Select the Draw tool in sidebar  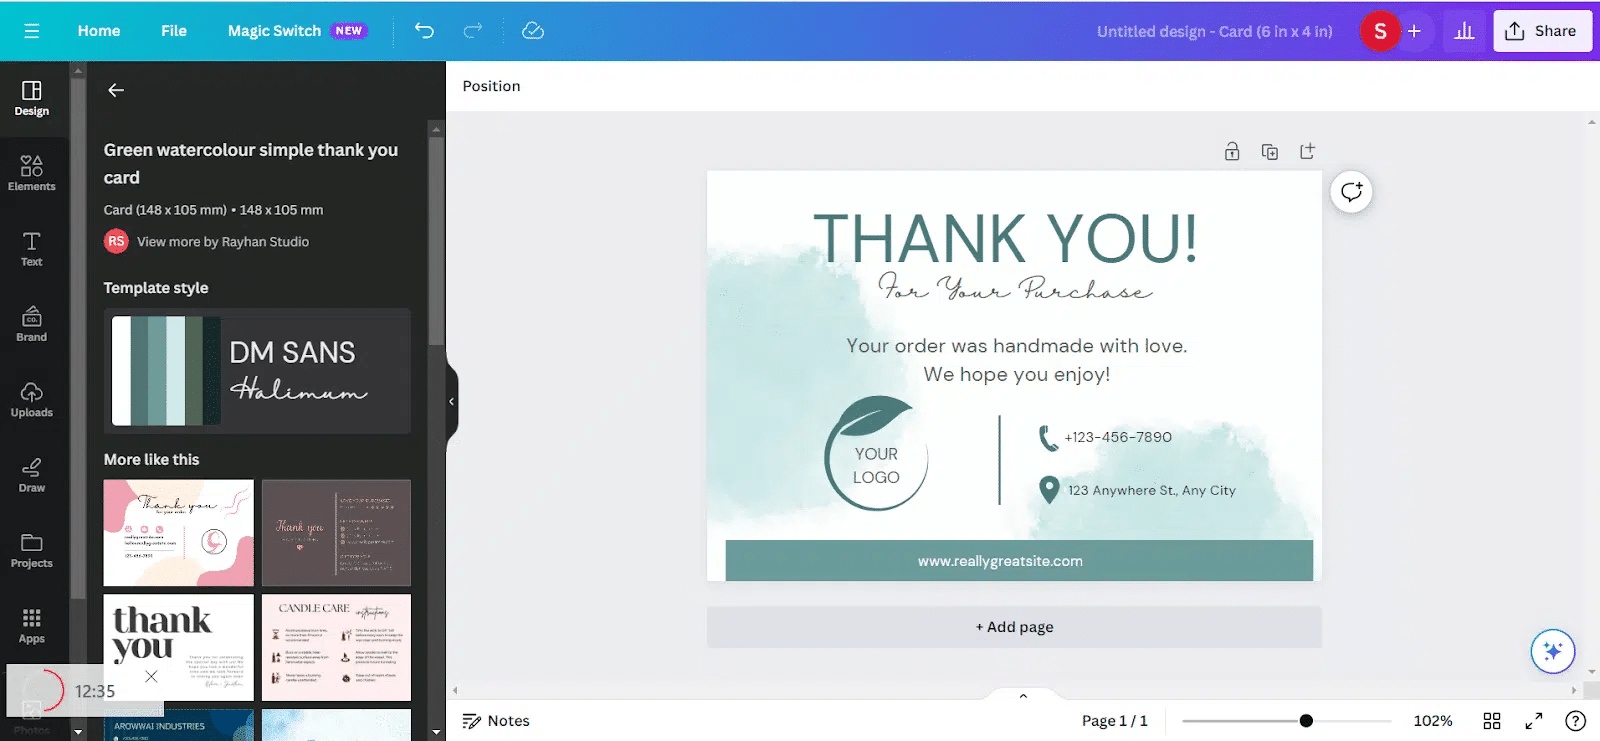pos(32,475)
